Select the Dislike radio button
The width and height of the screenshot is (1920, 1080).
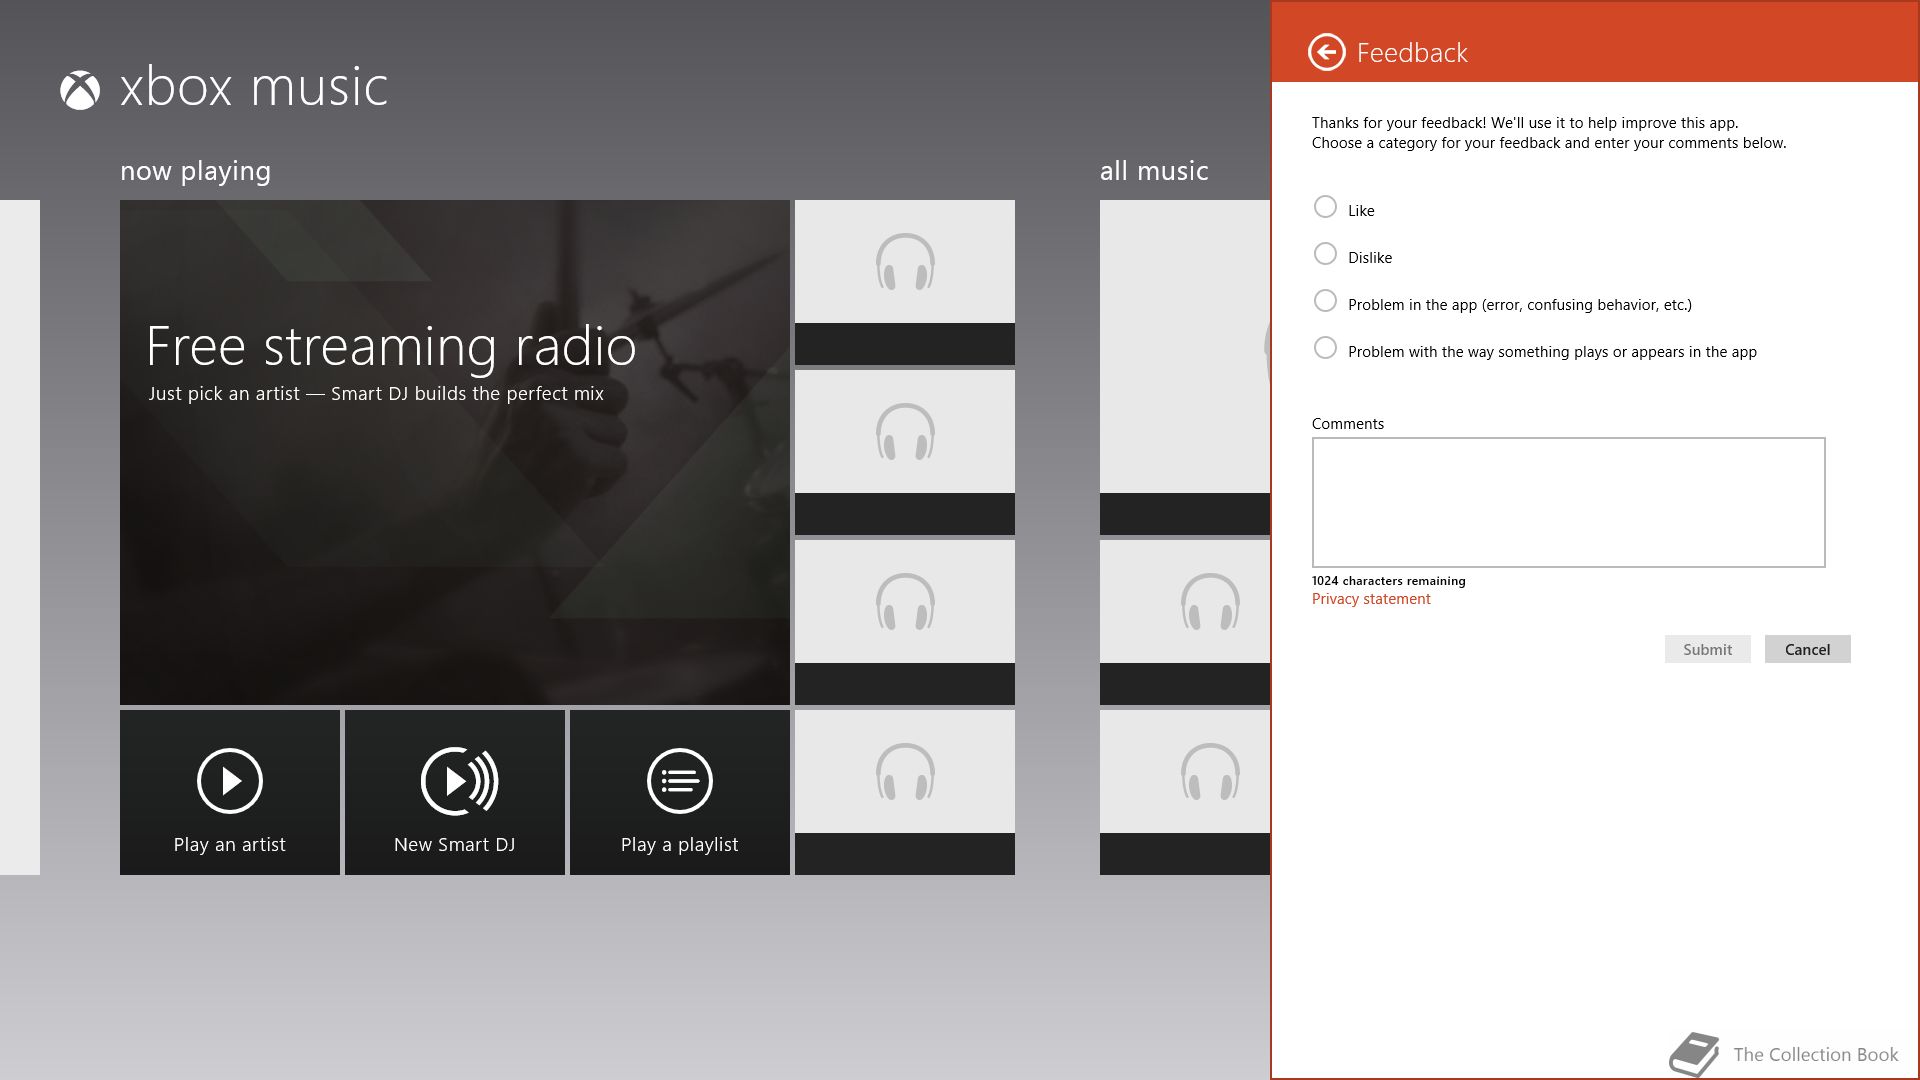coord(1325,254)
